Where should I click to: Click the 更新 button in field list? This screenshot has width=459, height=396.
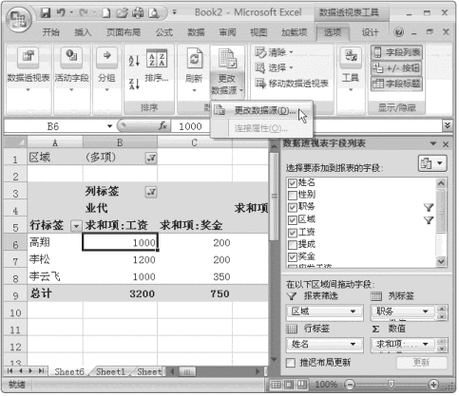tap(421, 362)
